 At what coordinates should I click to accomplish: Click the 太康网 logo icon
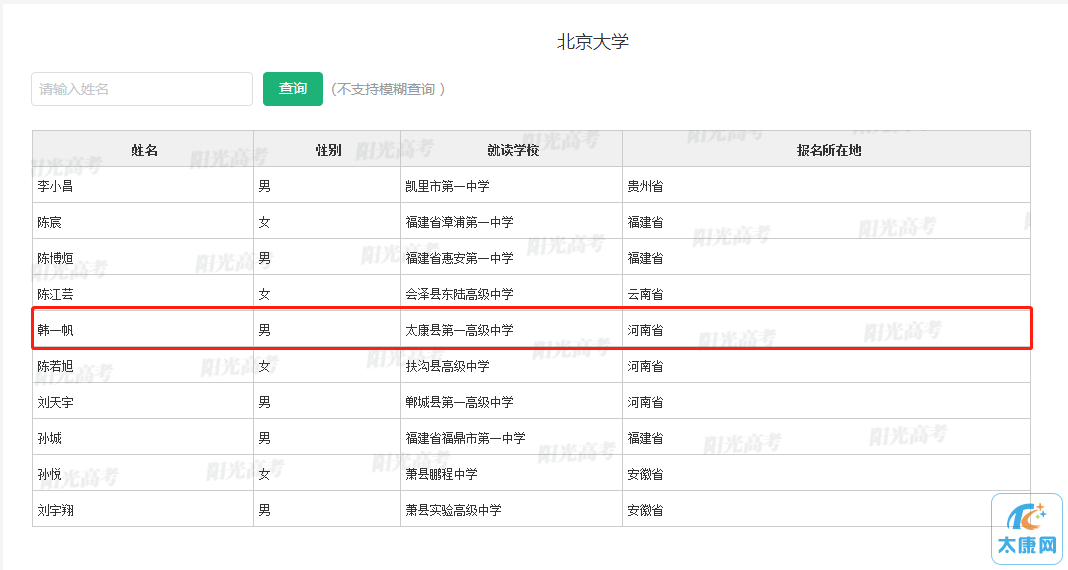coord(1027,529)
